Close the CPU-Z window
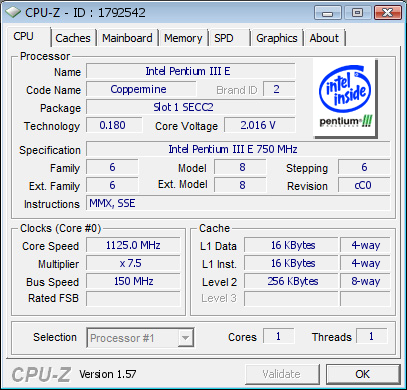 coord(387,13)
